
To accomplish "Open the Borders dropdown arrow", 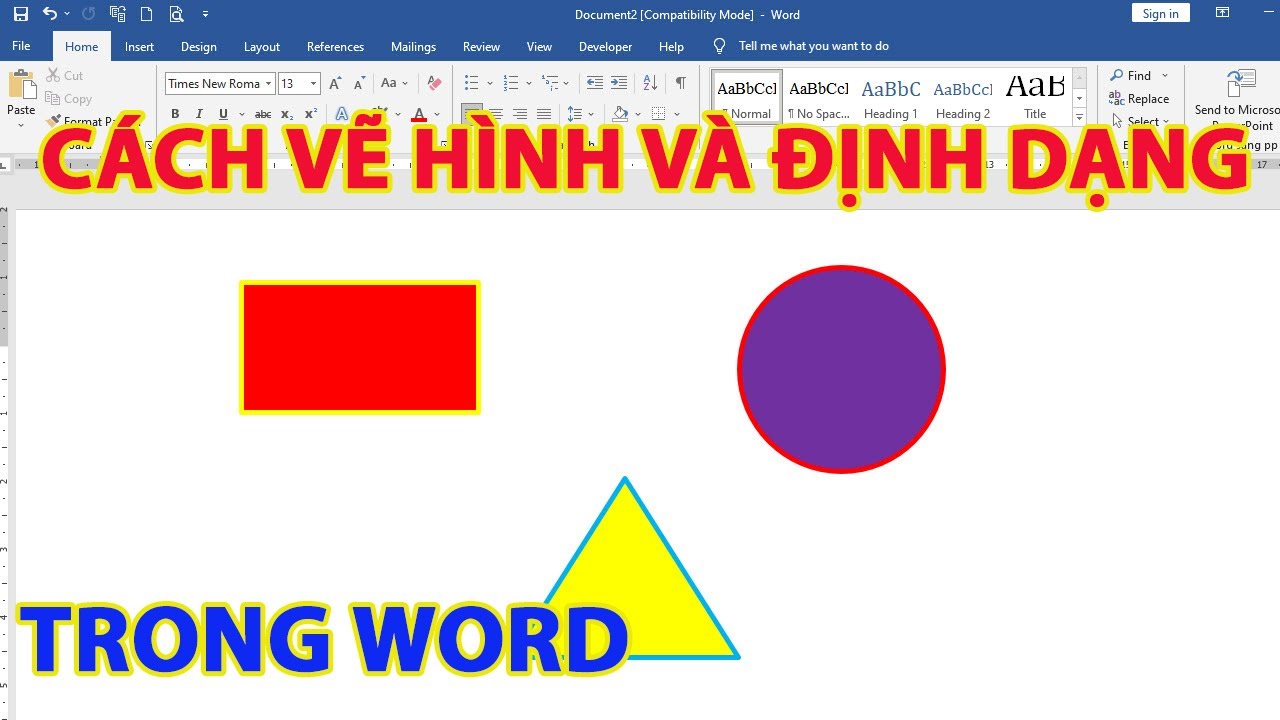I will click(x=677, y=113).
